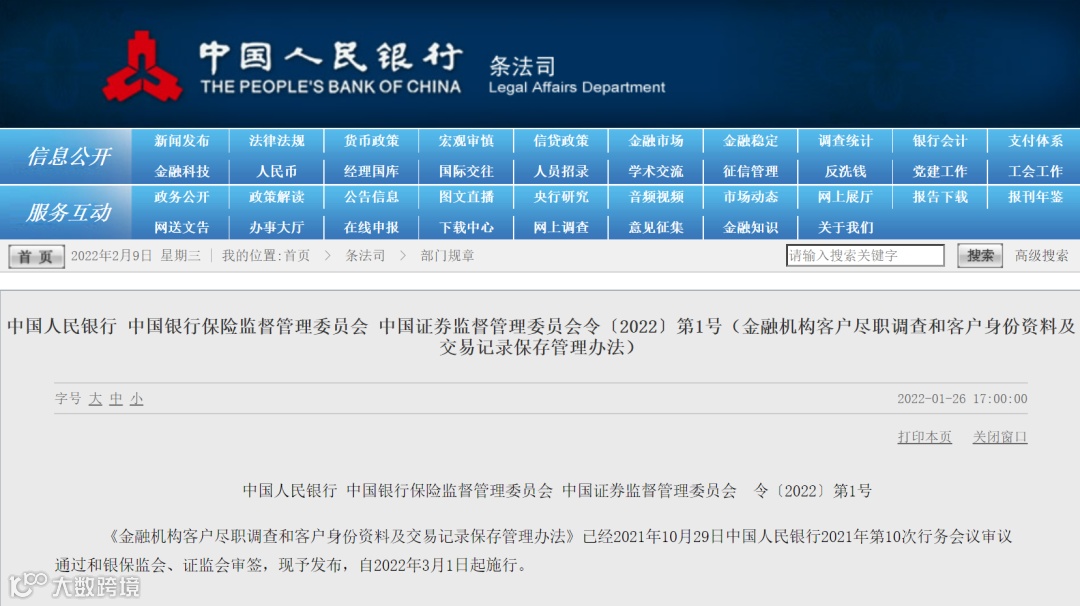Click the 2022-01-26 17:00:00 timestamp
Viewport: 1080px width, 606px height.
click(962, 399)
